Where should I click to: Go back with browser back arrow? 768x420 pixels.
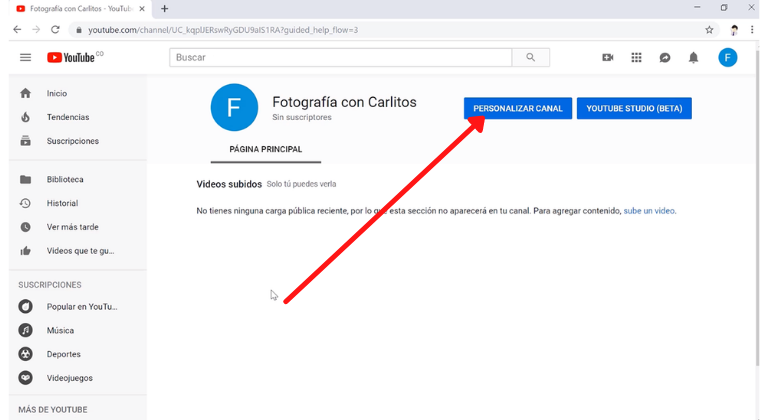[17, 30]
